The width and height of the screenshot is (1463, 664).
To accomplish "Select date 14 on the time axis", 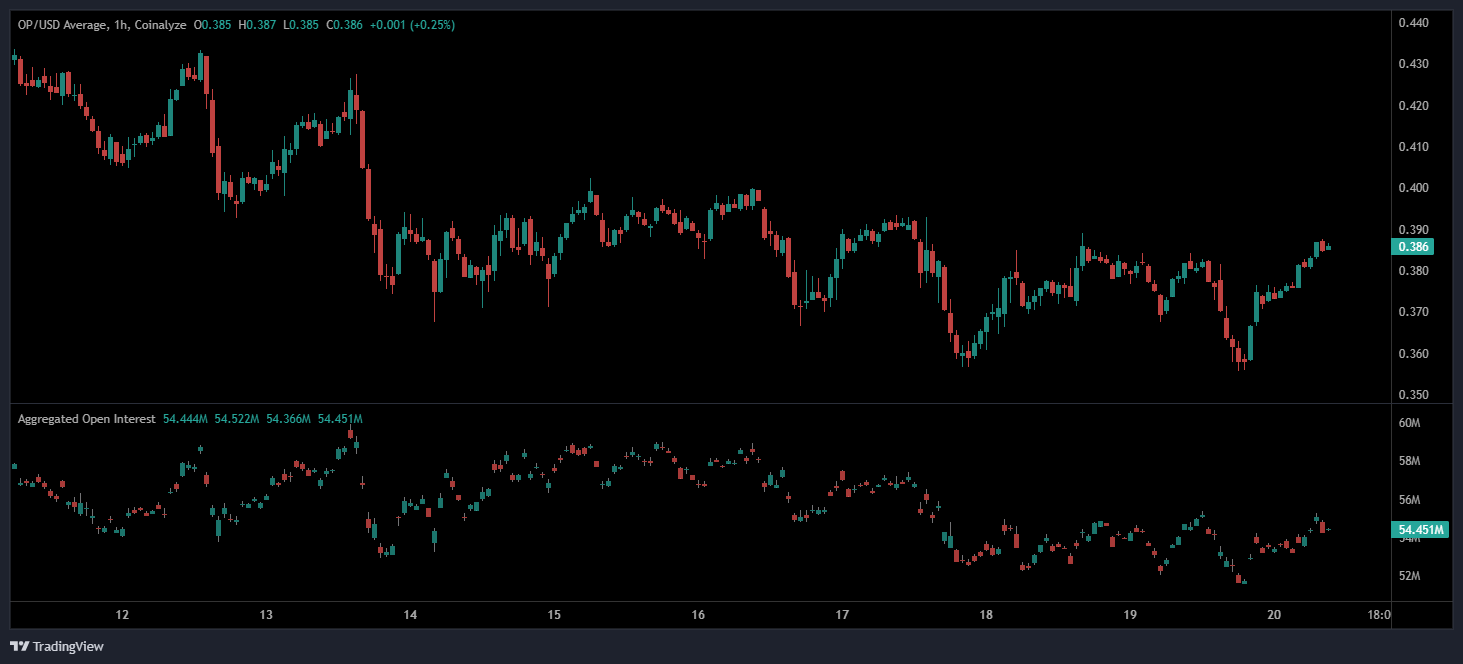I will coord(409,614).
